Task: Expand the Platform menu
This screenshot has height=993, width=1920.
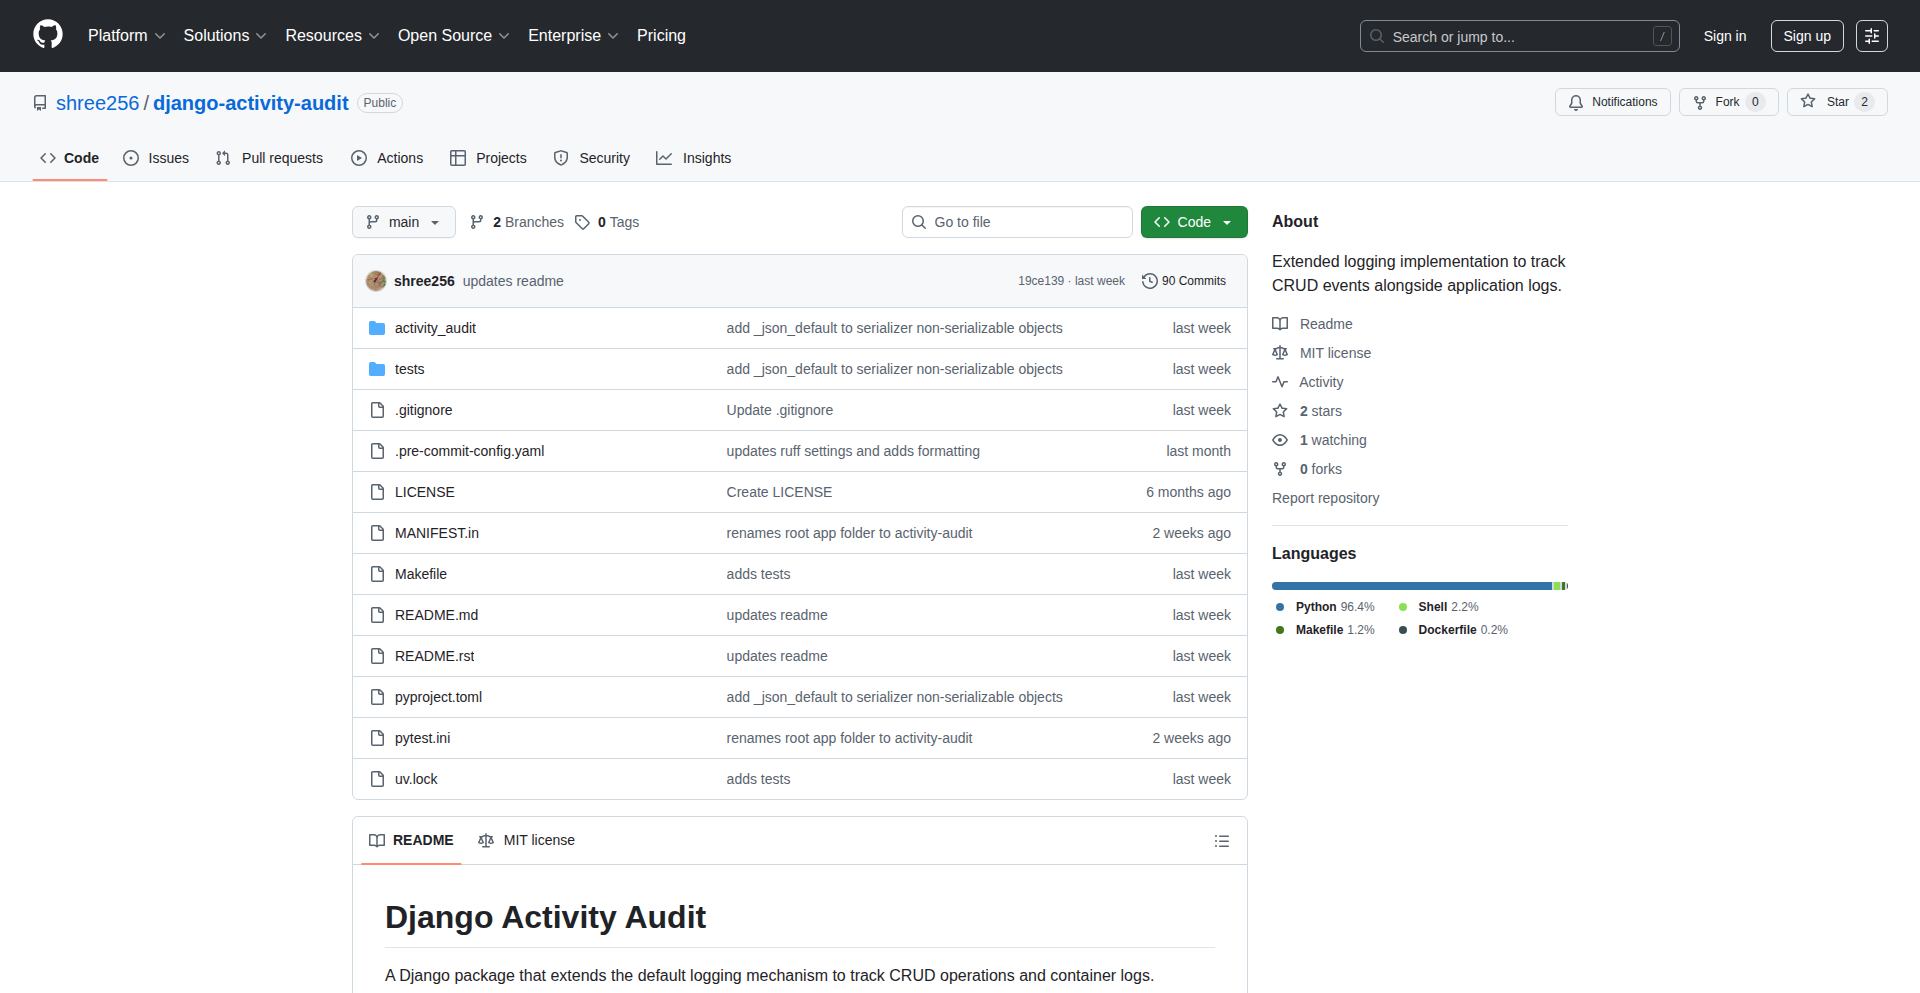Action: pyautogui.click(x=126, y=36)
